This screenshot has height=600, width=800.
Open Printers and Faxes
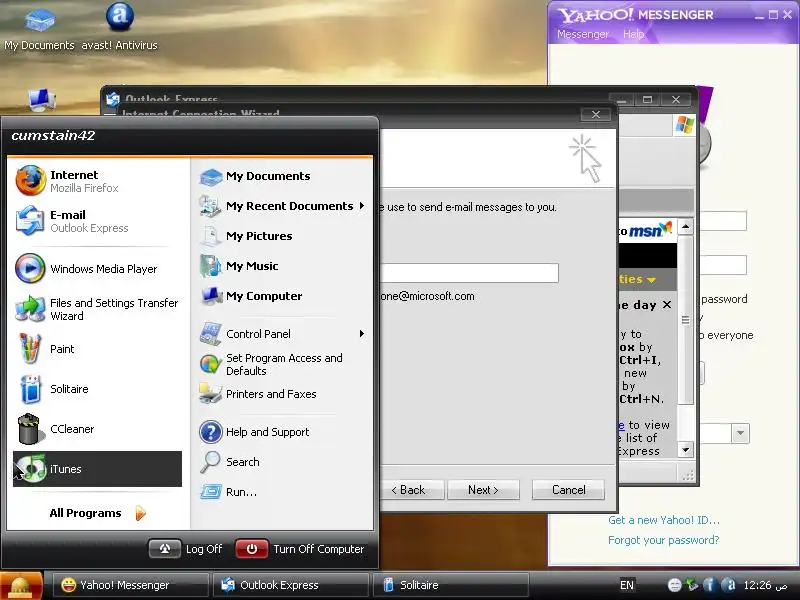(282, 394)
